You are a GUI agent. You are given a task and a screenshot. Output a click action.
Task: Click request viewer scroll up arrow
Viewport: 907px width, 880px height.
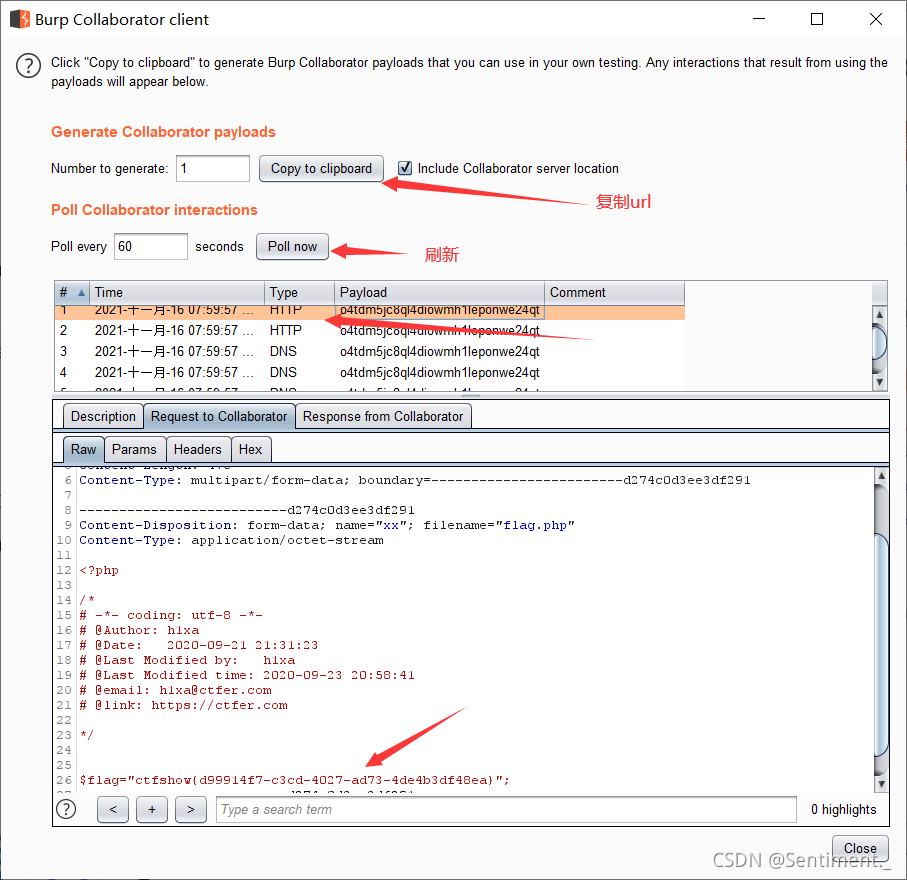881,476
